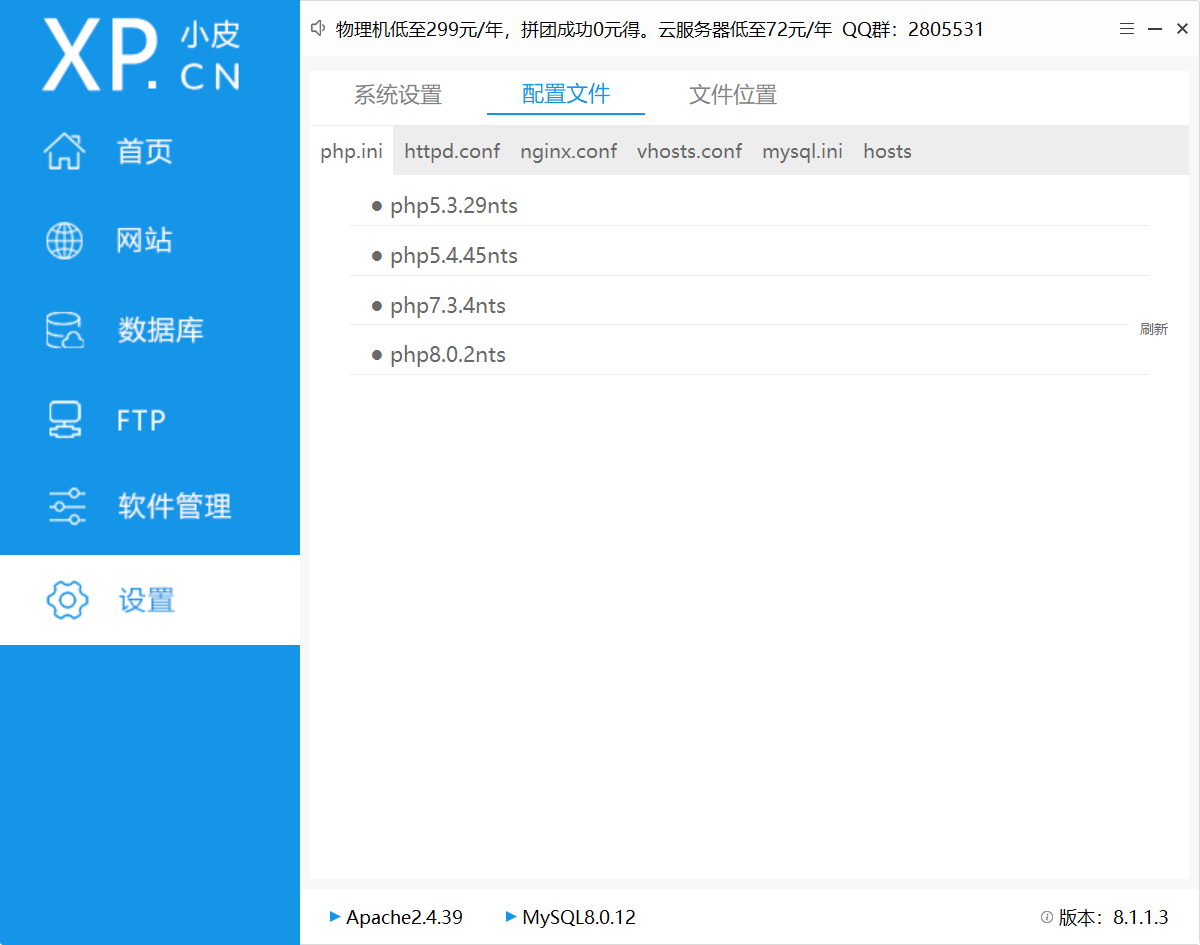Select the database cylinder icon
Image resolution: width=1200 pixels, height=945 pixels.
(66, 330)
